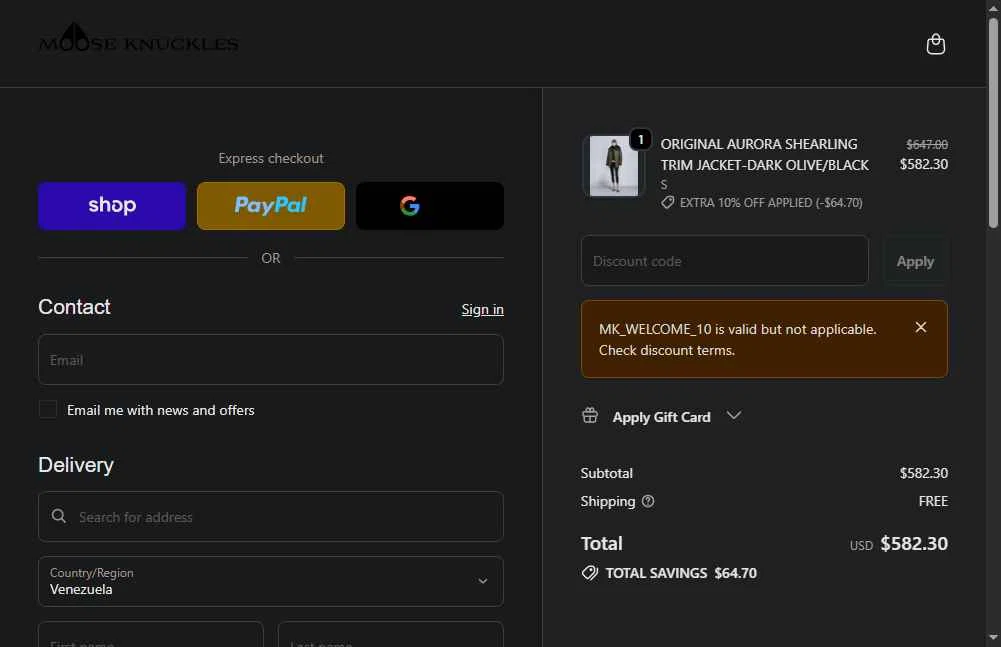The height and width of the screenshot is (647, 1001).
Task: Click the Search for address field
Action: click(x=271, y=517)
